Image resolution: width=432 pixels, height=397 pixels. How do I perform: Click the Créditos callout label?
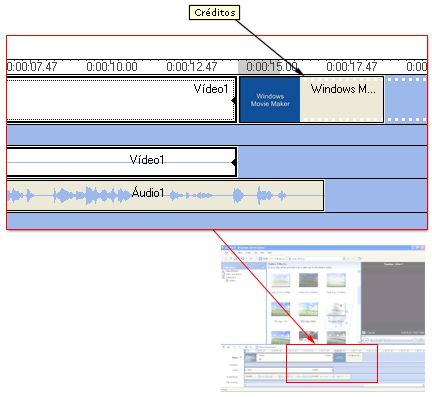pos(214,13)
